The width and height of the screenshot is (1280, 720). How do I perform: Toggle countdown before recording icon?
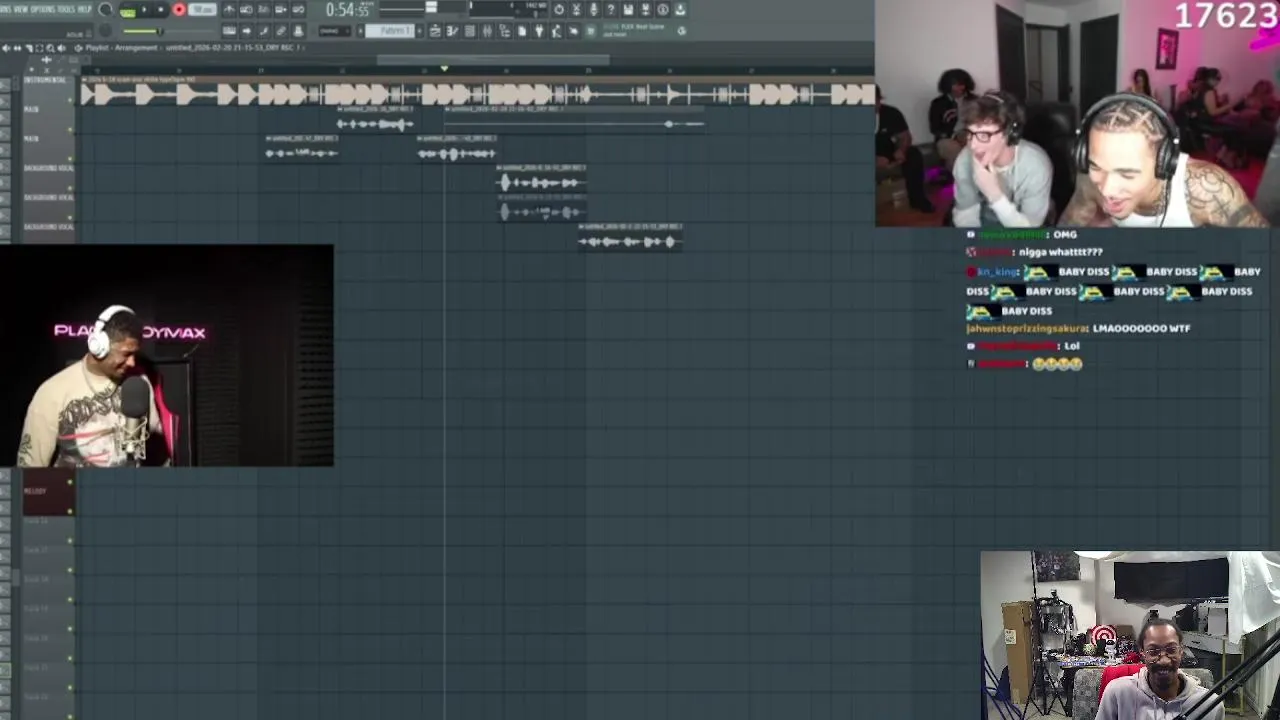pos(263,9)
